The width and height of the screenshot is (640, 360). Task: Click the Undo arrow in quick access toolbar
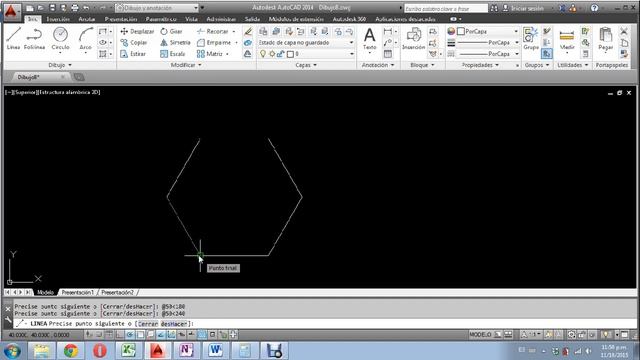(86, 8)
